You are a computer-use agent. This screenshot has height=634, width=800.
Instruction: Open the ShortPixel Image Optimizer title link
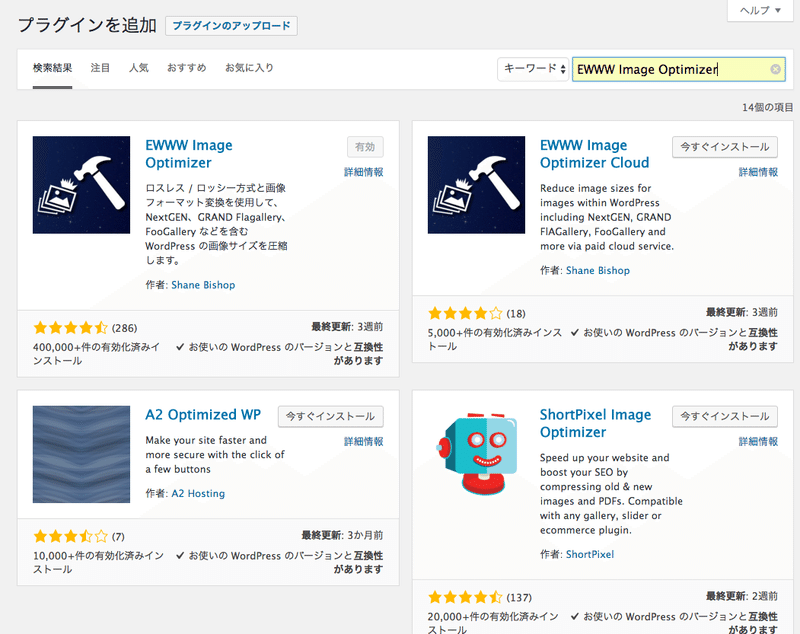pos(595,423)
